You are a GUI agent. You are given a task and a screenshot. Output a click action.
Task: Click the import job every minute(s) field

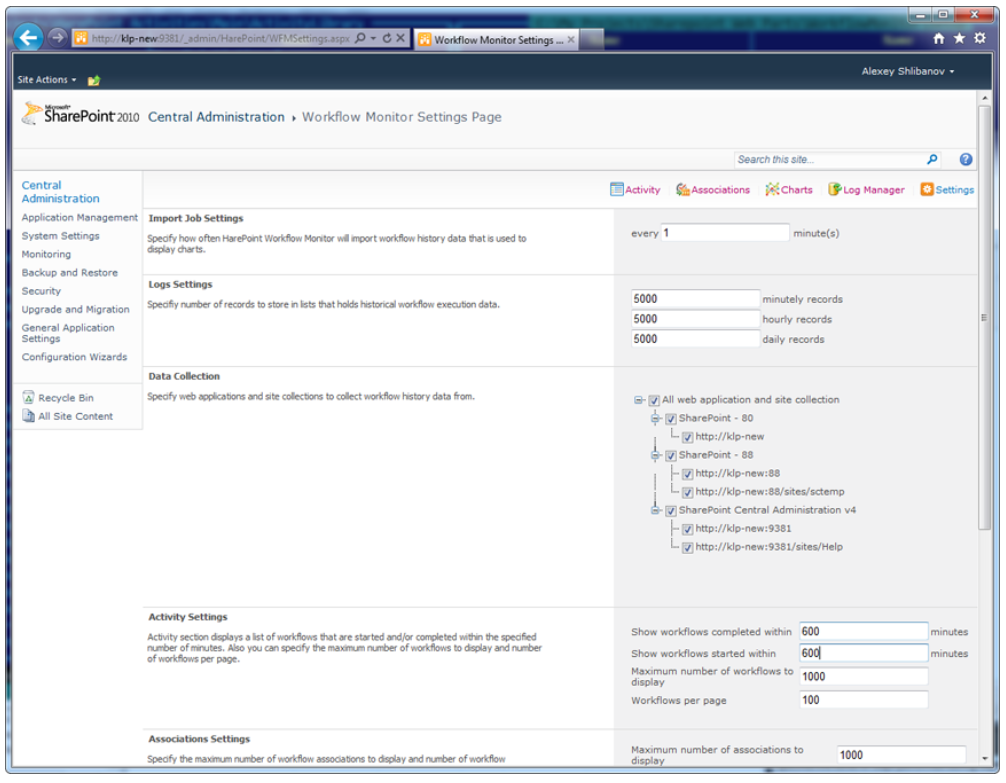pyautogui.click(x=725, y=232)
